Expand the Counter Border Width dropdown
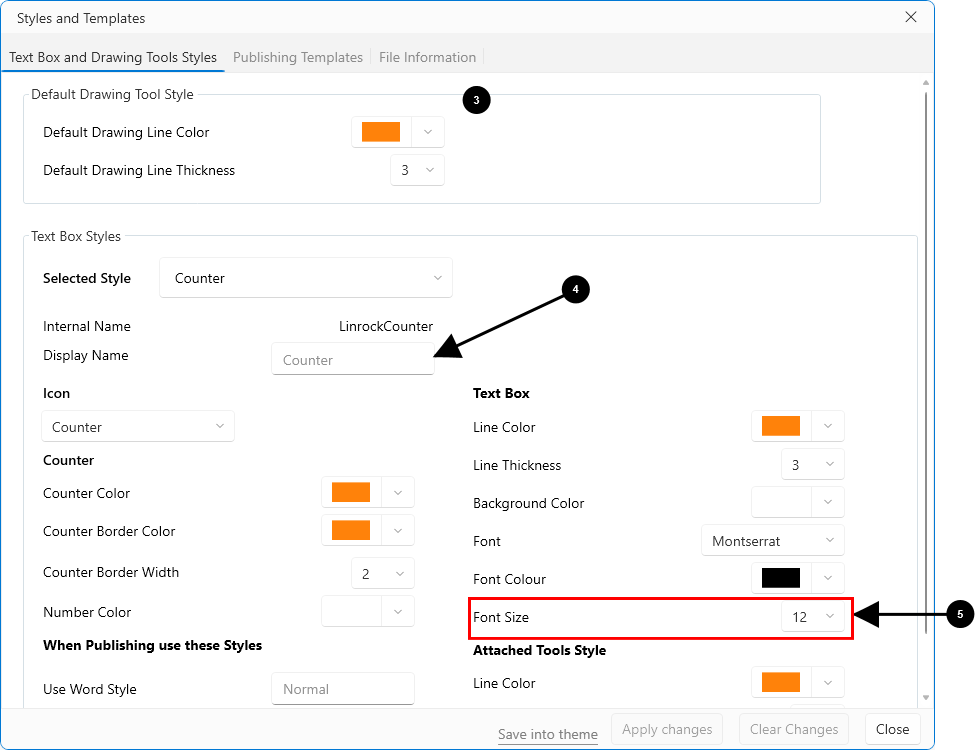 coord(382,574)
